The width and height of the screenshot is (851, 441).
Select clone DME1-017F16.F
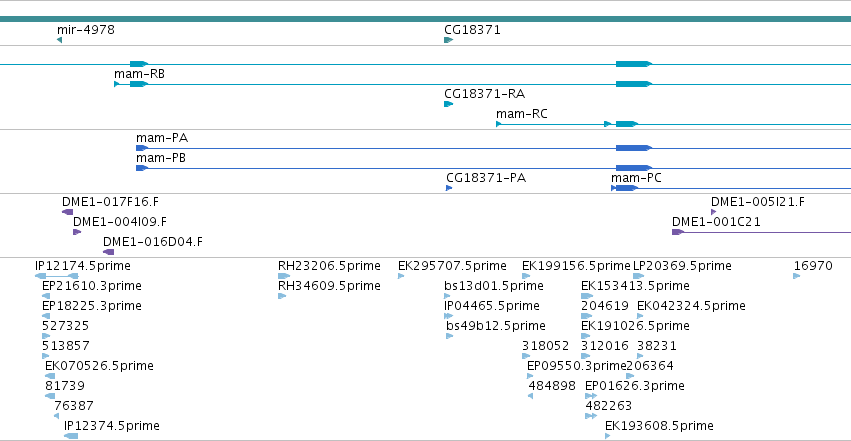click(110, 202)
